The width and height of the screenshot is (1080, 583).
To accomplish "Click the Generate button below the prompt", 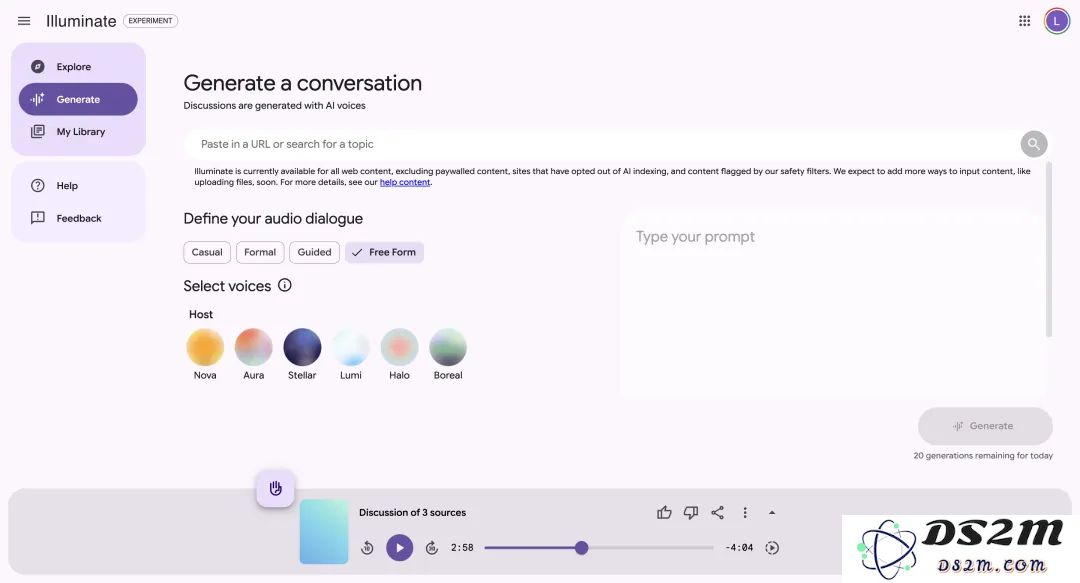I will 985,426.
